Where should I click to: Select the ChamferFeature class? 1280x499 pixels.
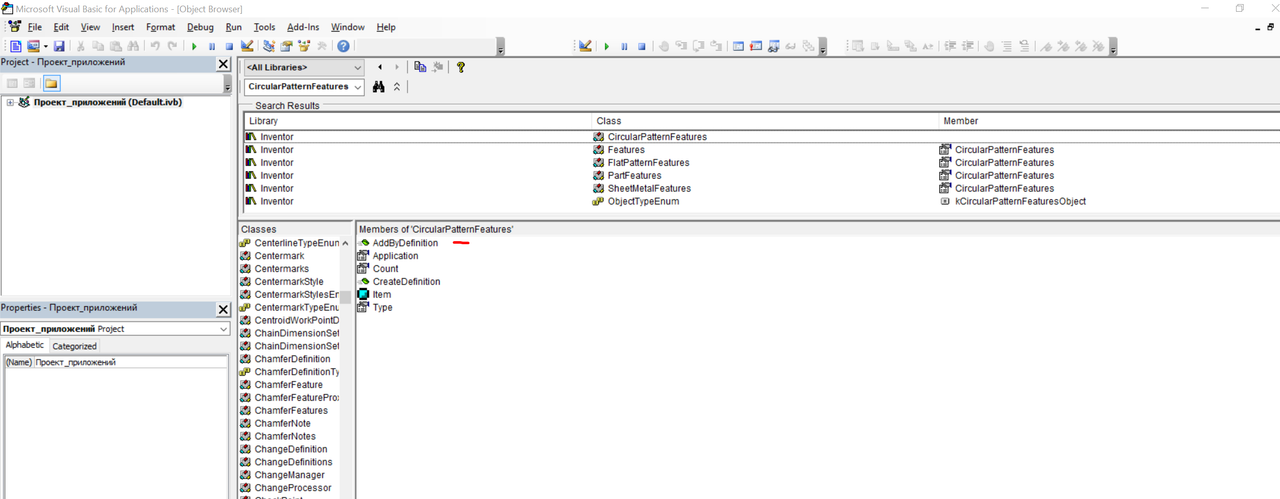point(288,385)
